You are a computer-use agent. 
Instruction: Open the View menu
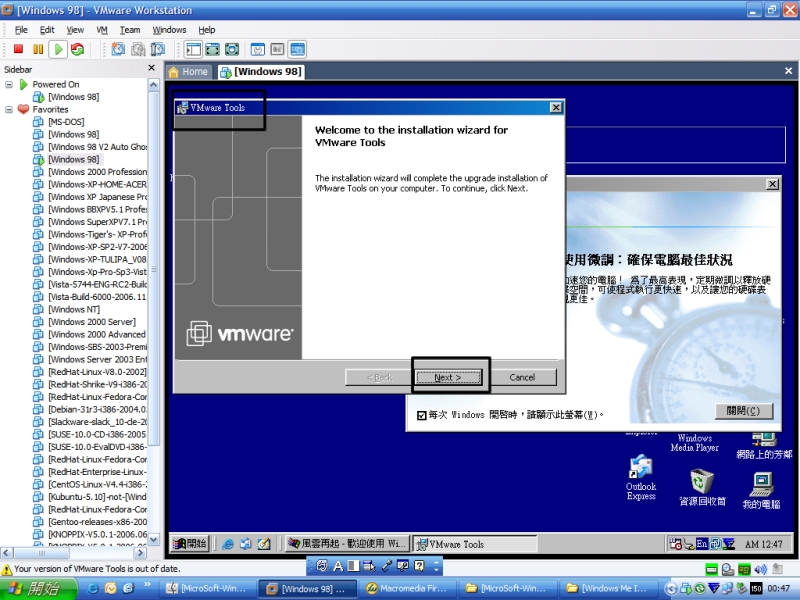tap(75, 30)
